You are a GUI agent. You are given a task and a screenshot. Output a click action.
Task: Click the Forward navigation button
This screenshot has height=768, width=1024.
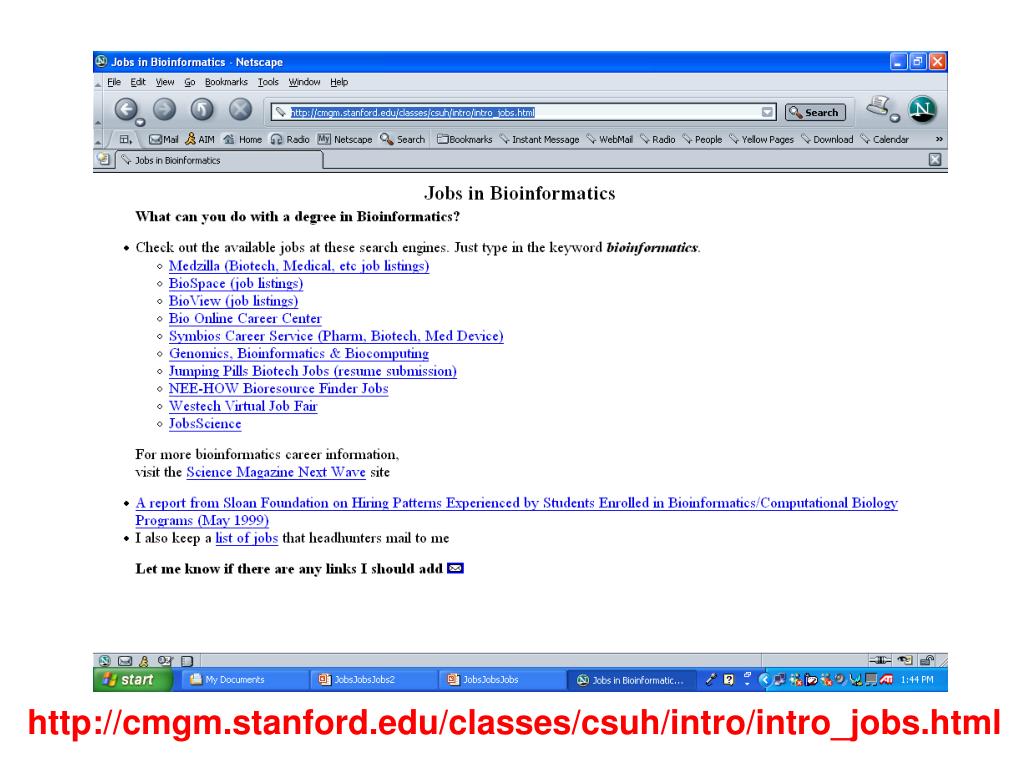click(165, 110)
